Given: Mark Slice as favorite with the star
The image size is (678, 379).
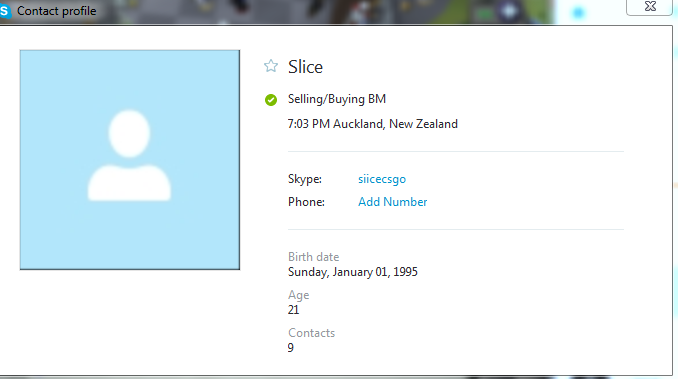Looking at the screenshot, I should point(271,66).
